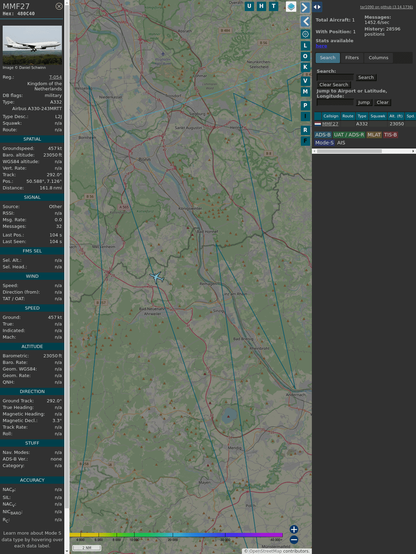Focus the Search text field

[x=335, y=77]
